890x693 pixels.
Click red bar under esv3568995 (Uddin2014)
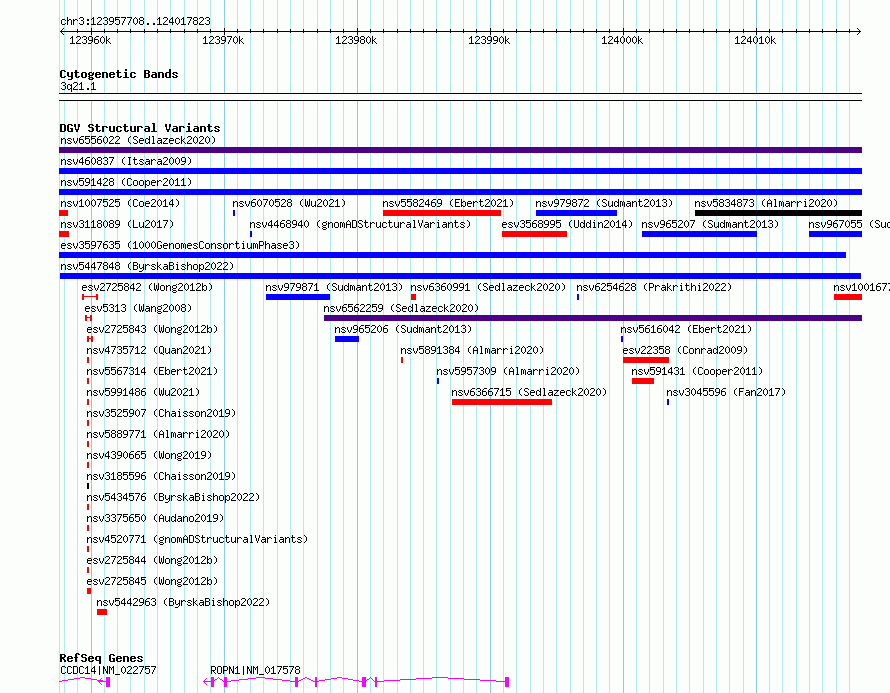point(534,234)
